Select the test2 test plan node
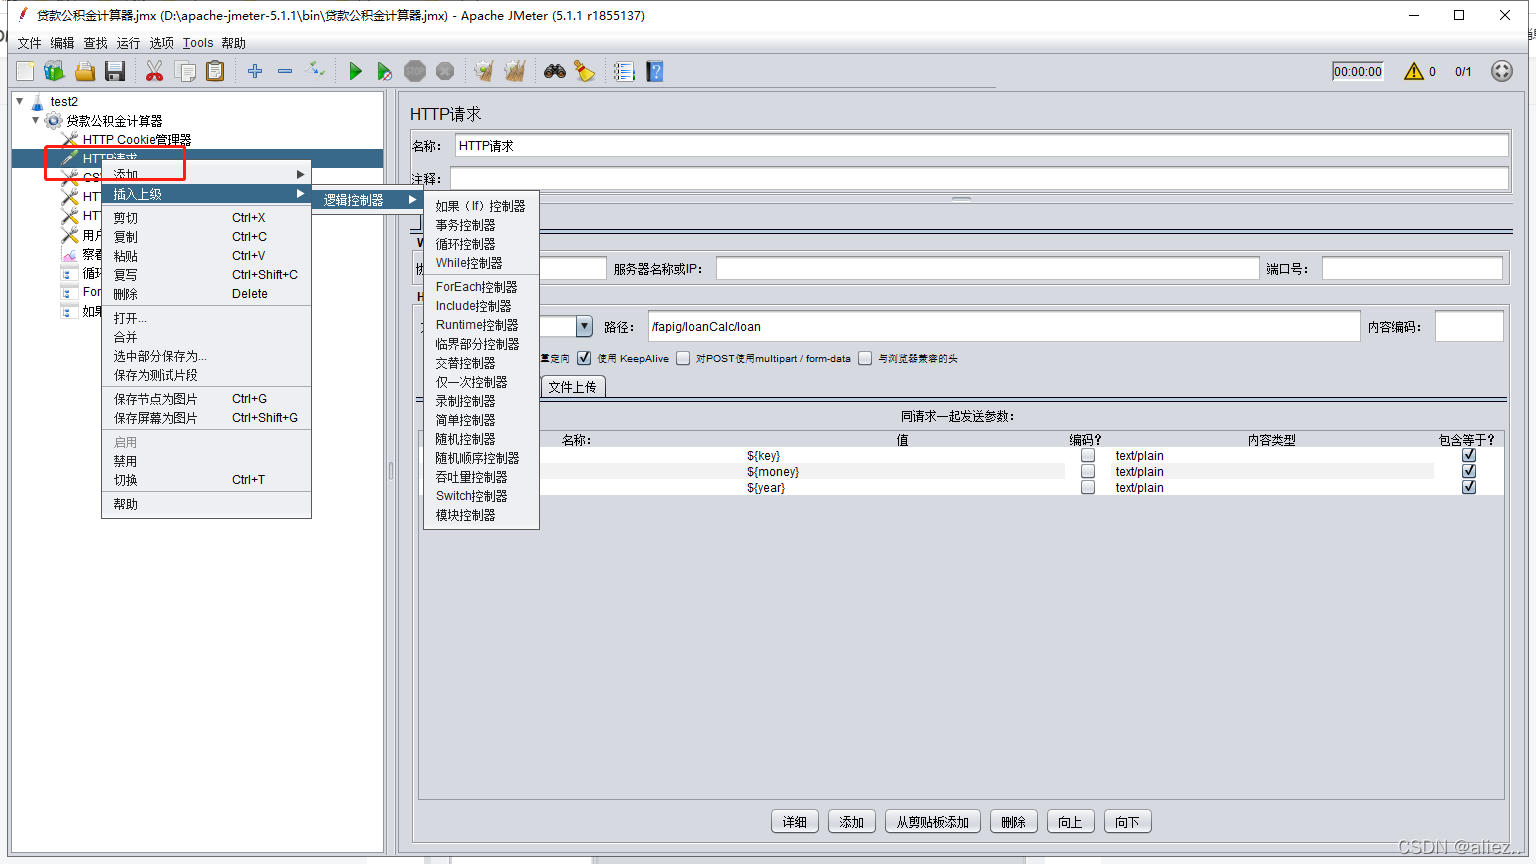This screenshot has width=1536, height=864. [64, 101]
